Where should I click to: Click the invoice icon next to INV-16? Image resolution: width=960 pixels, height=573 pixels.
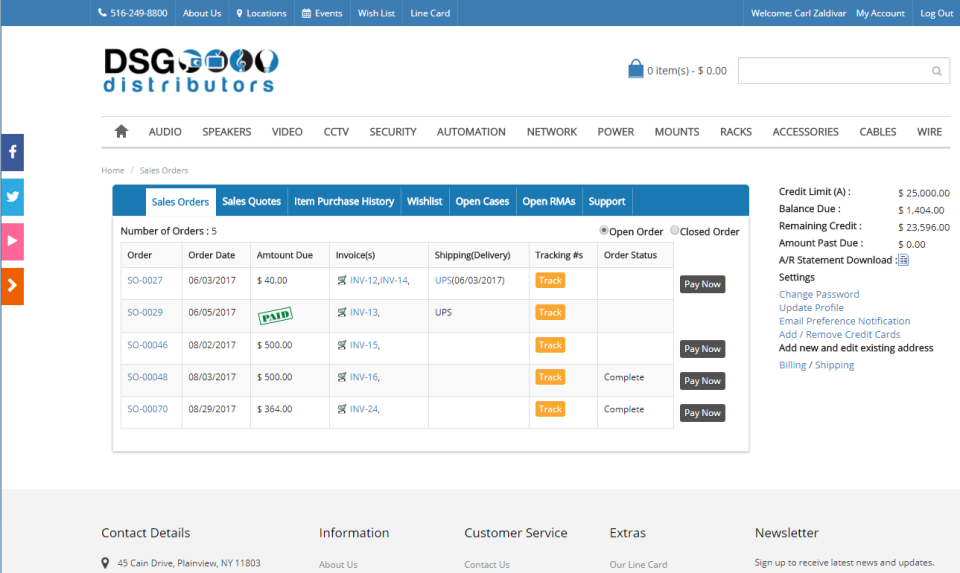coord(342,377)
